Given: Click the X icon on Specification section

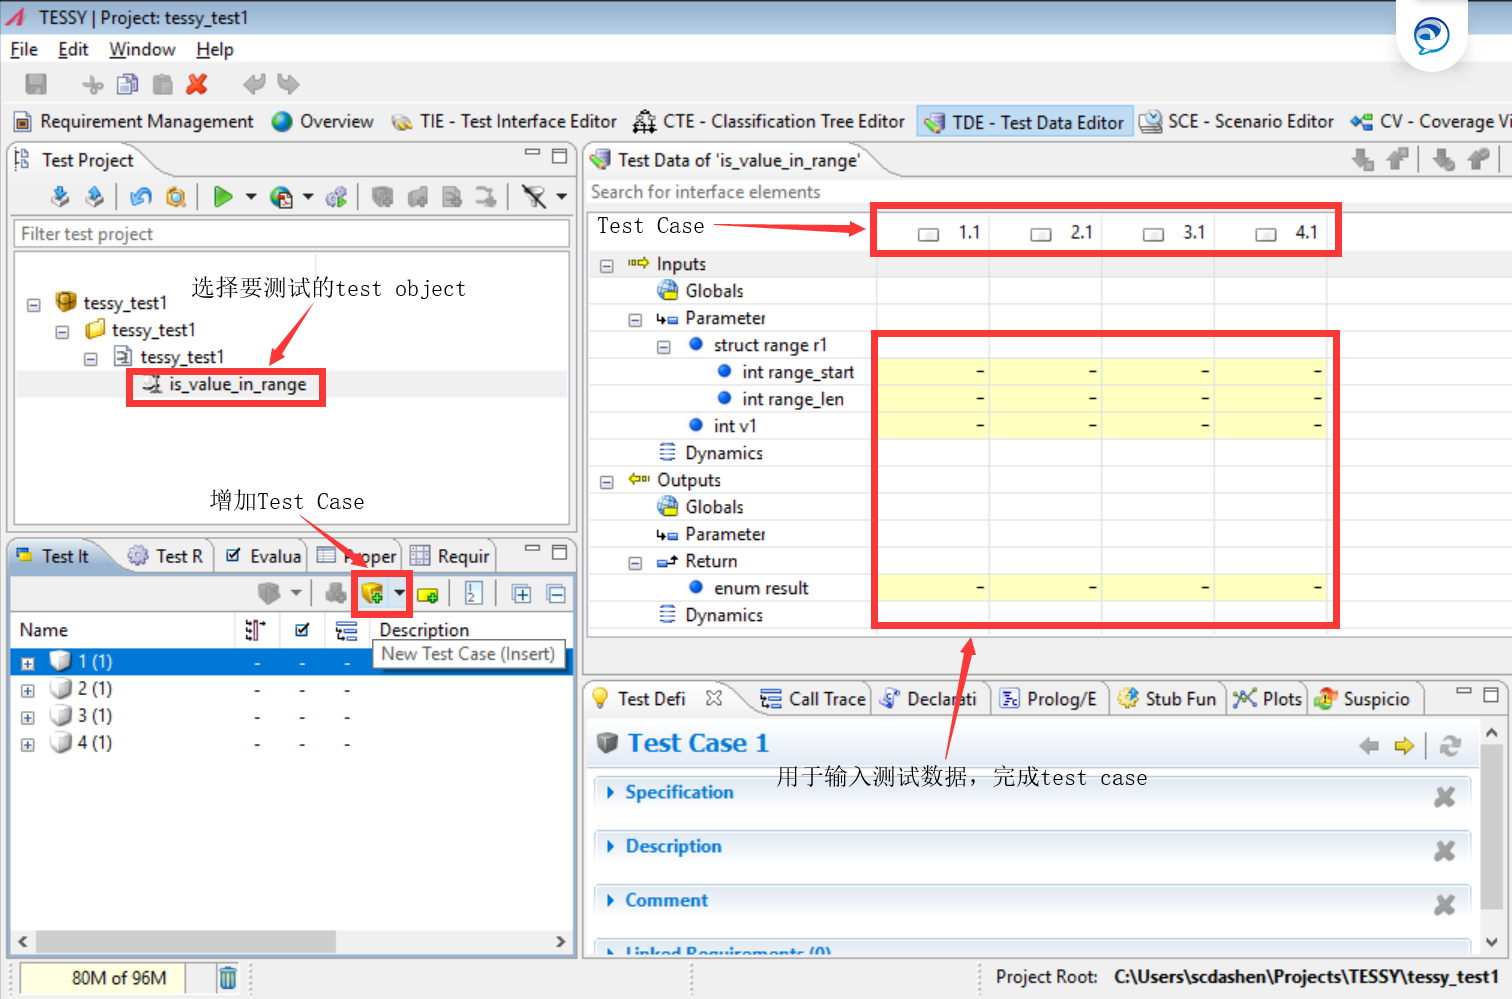Looking at the screenshot, I should click(1444, 797).
